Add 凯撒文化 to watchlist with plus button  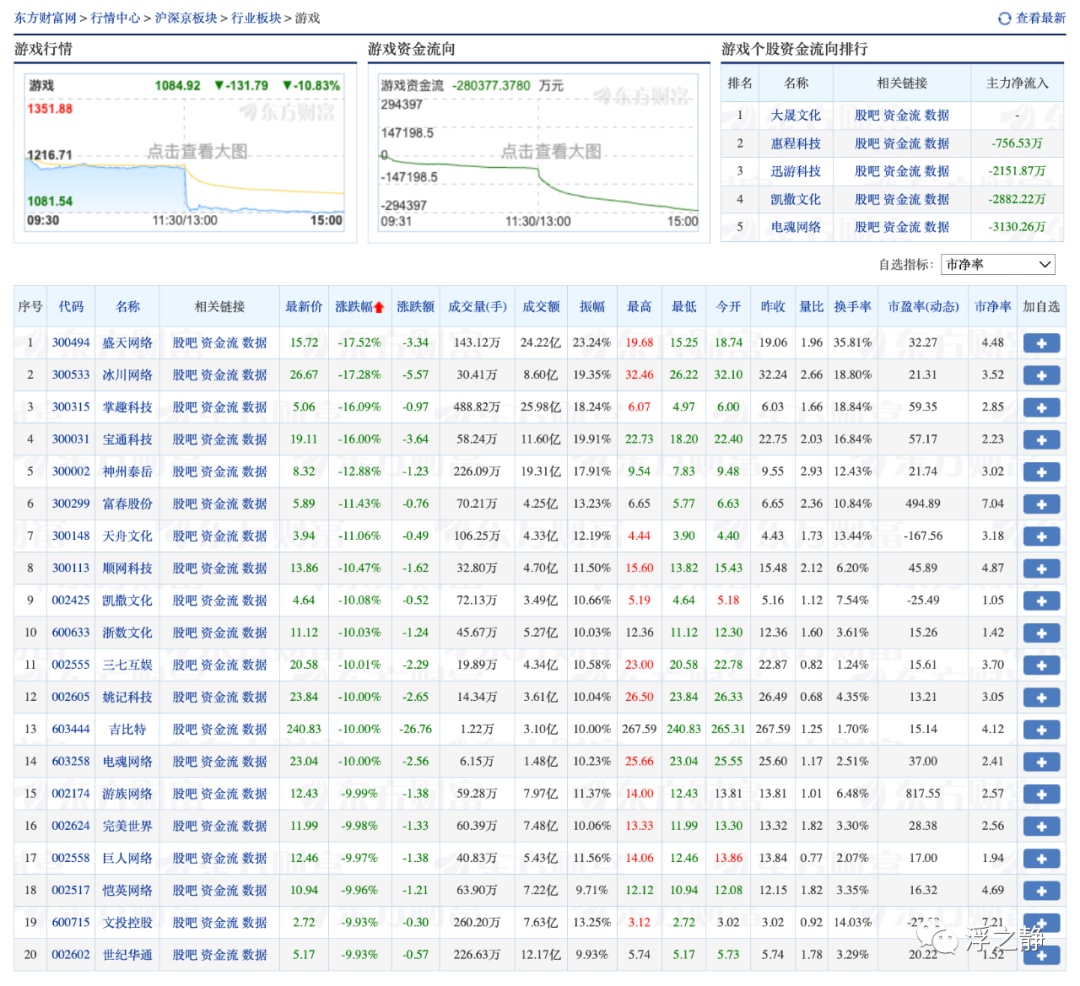click(1041, 601)
